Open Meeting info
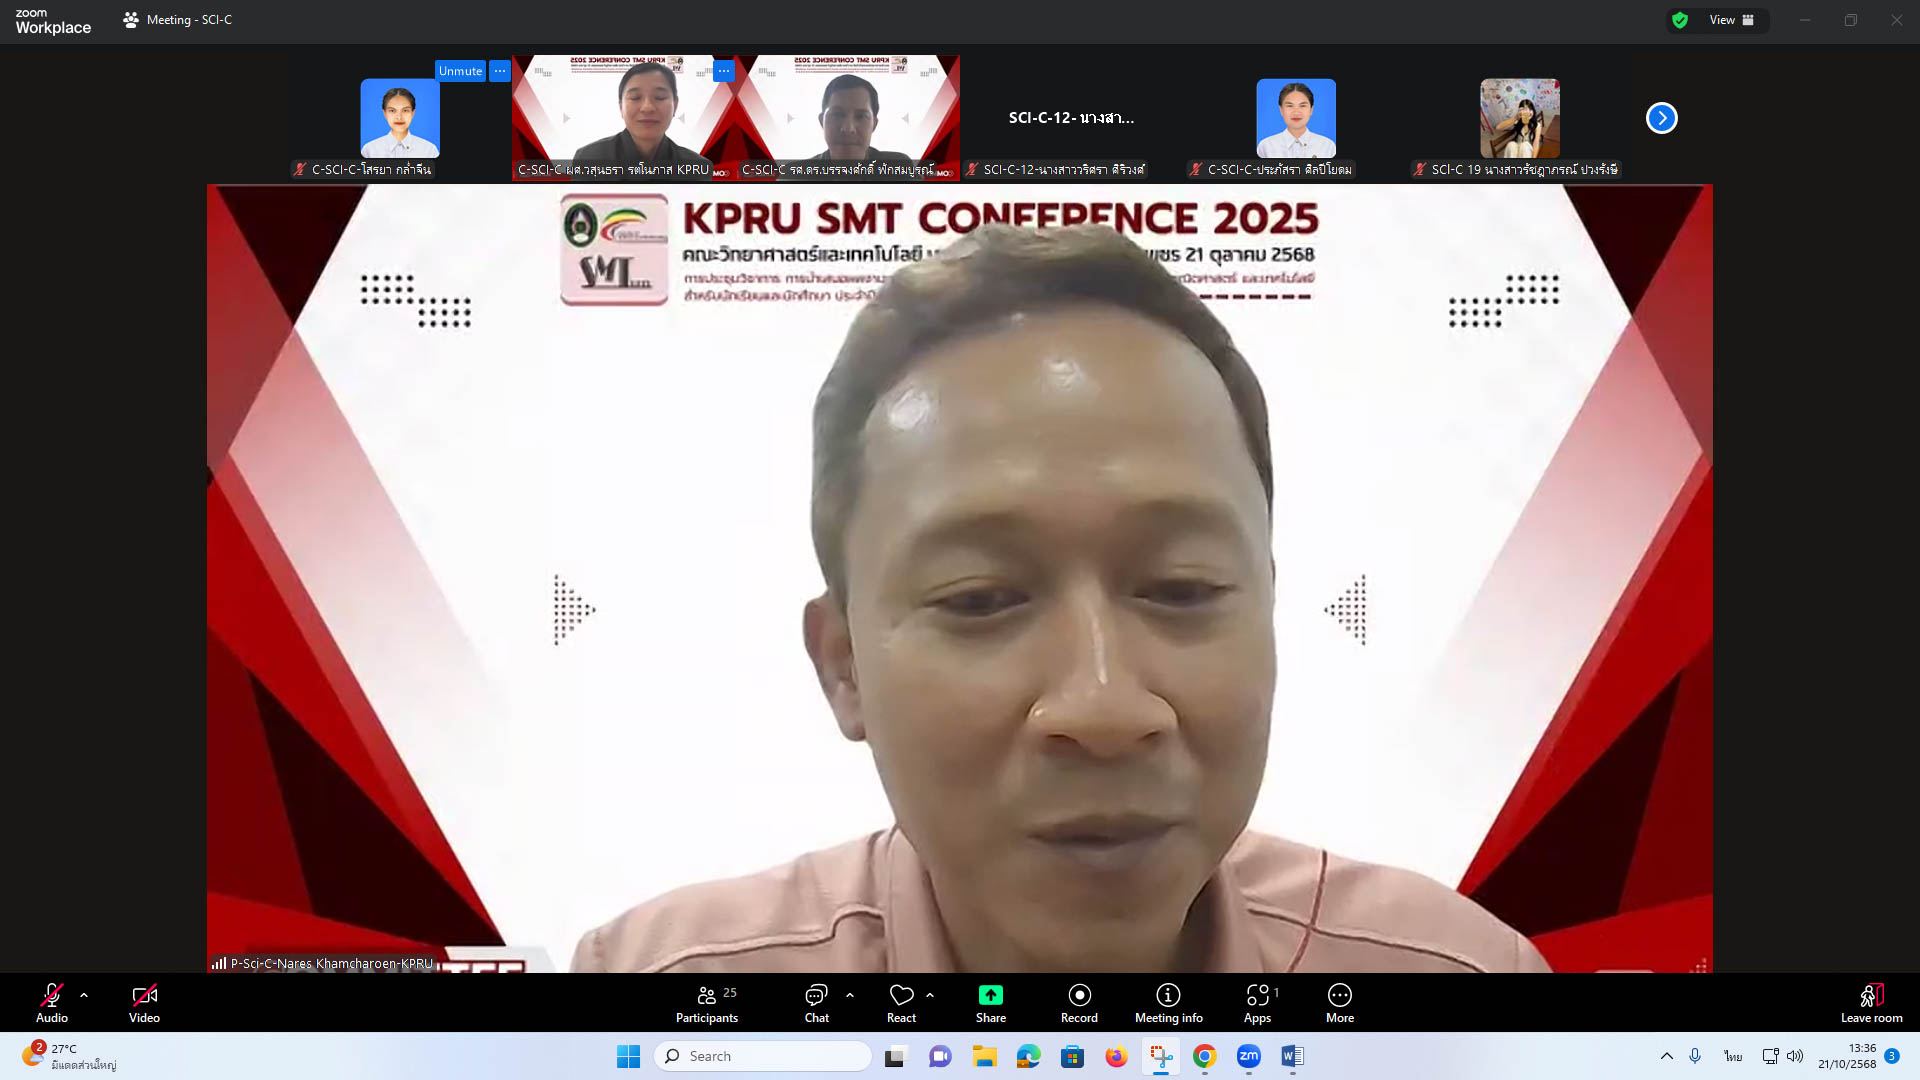1920x1080 pixels. pyautogui.click(x=1168, y=1003)
